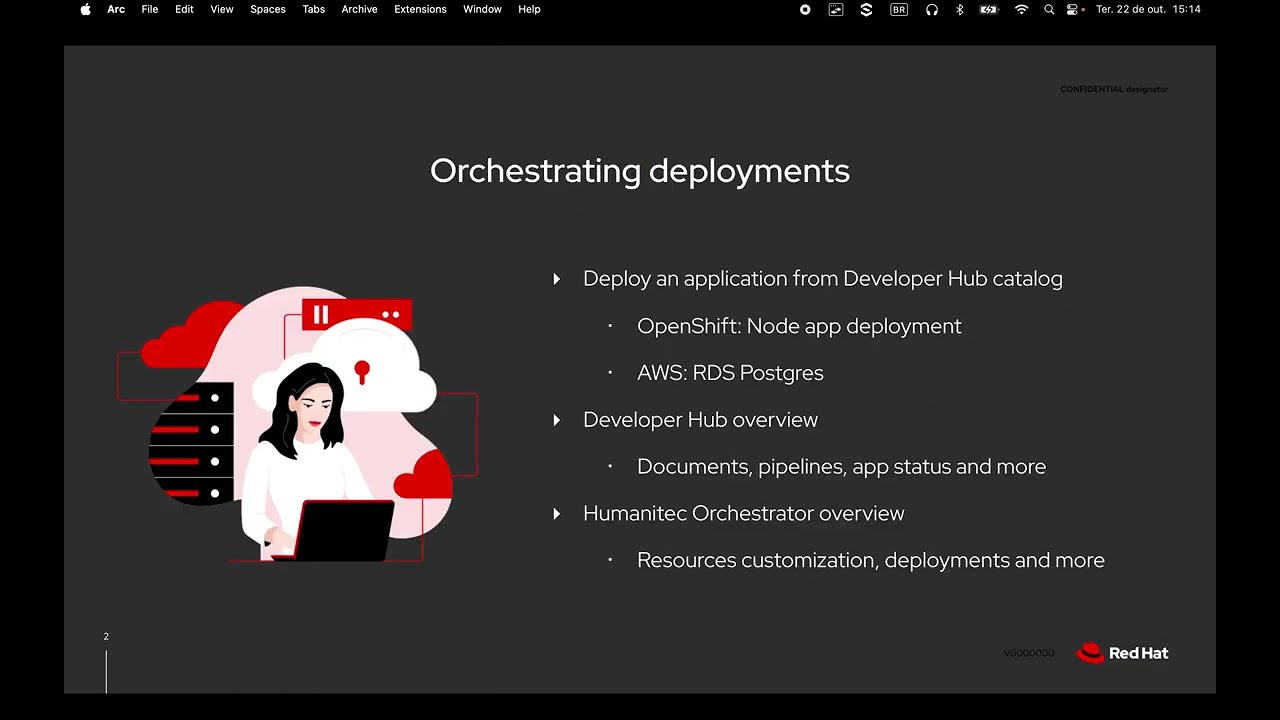Open Control Center
Image resolution: width=1280 pixels, height=720 pixels.
[x=1072, y=9]
